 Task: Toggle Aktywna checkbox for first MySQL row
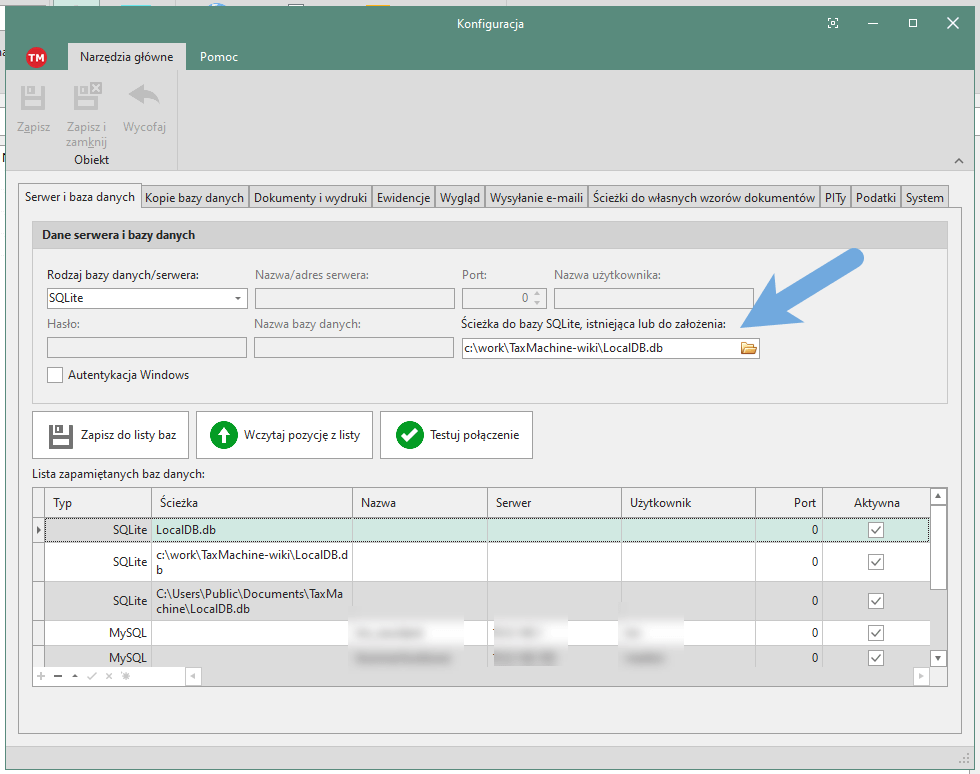point(876,633)
